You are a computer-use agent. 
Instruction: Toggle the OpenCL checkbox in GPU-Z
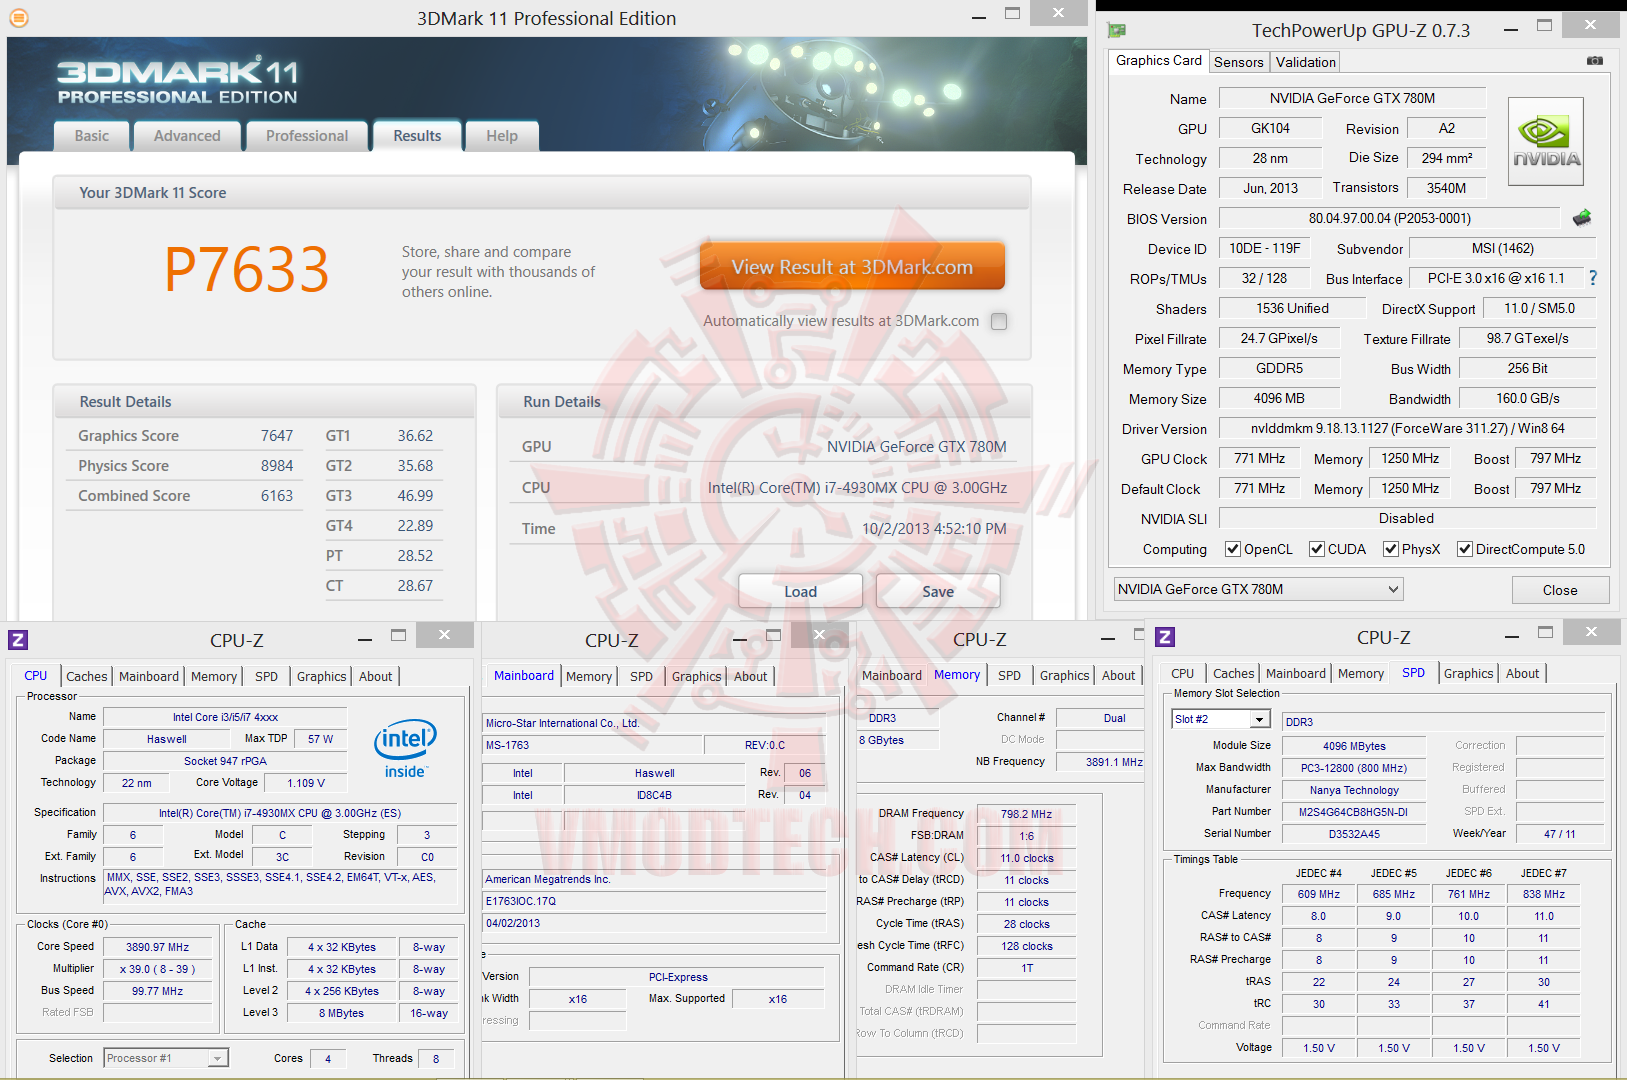1233,549
